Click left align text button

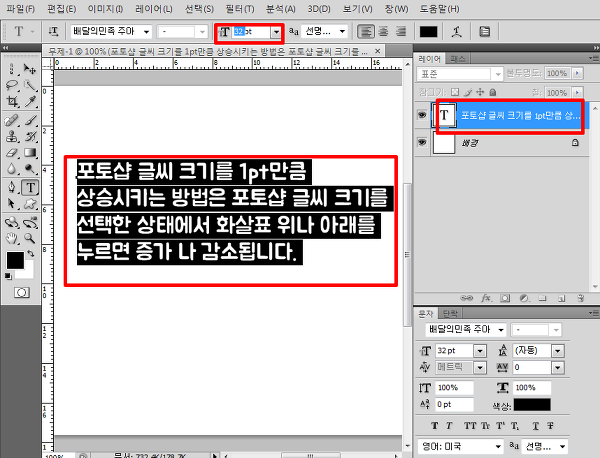[x=366, y=31]
